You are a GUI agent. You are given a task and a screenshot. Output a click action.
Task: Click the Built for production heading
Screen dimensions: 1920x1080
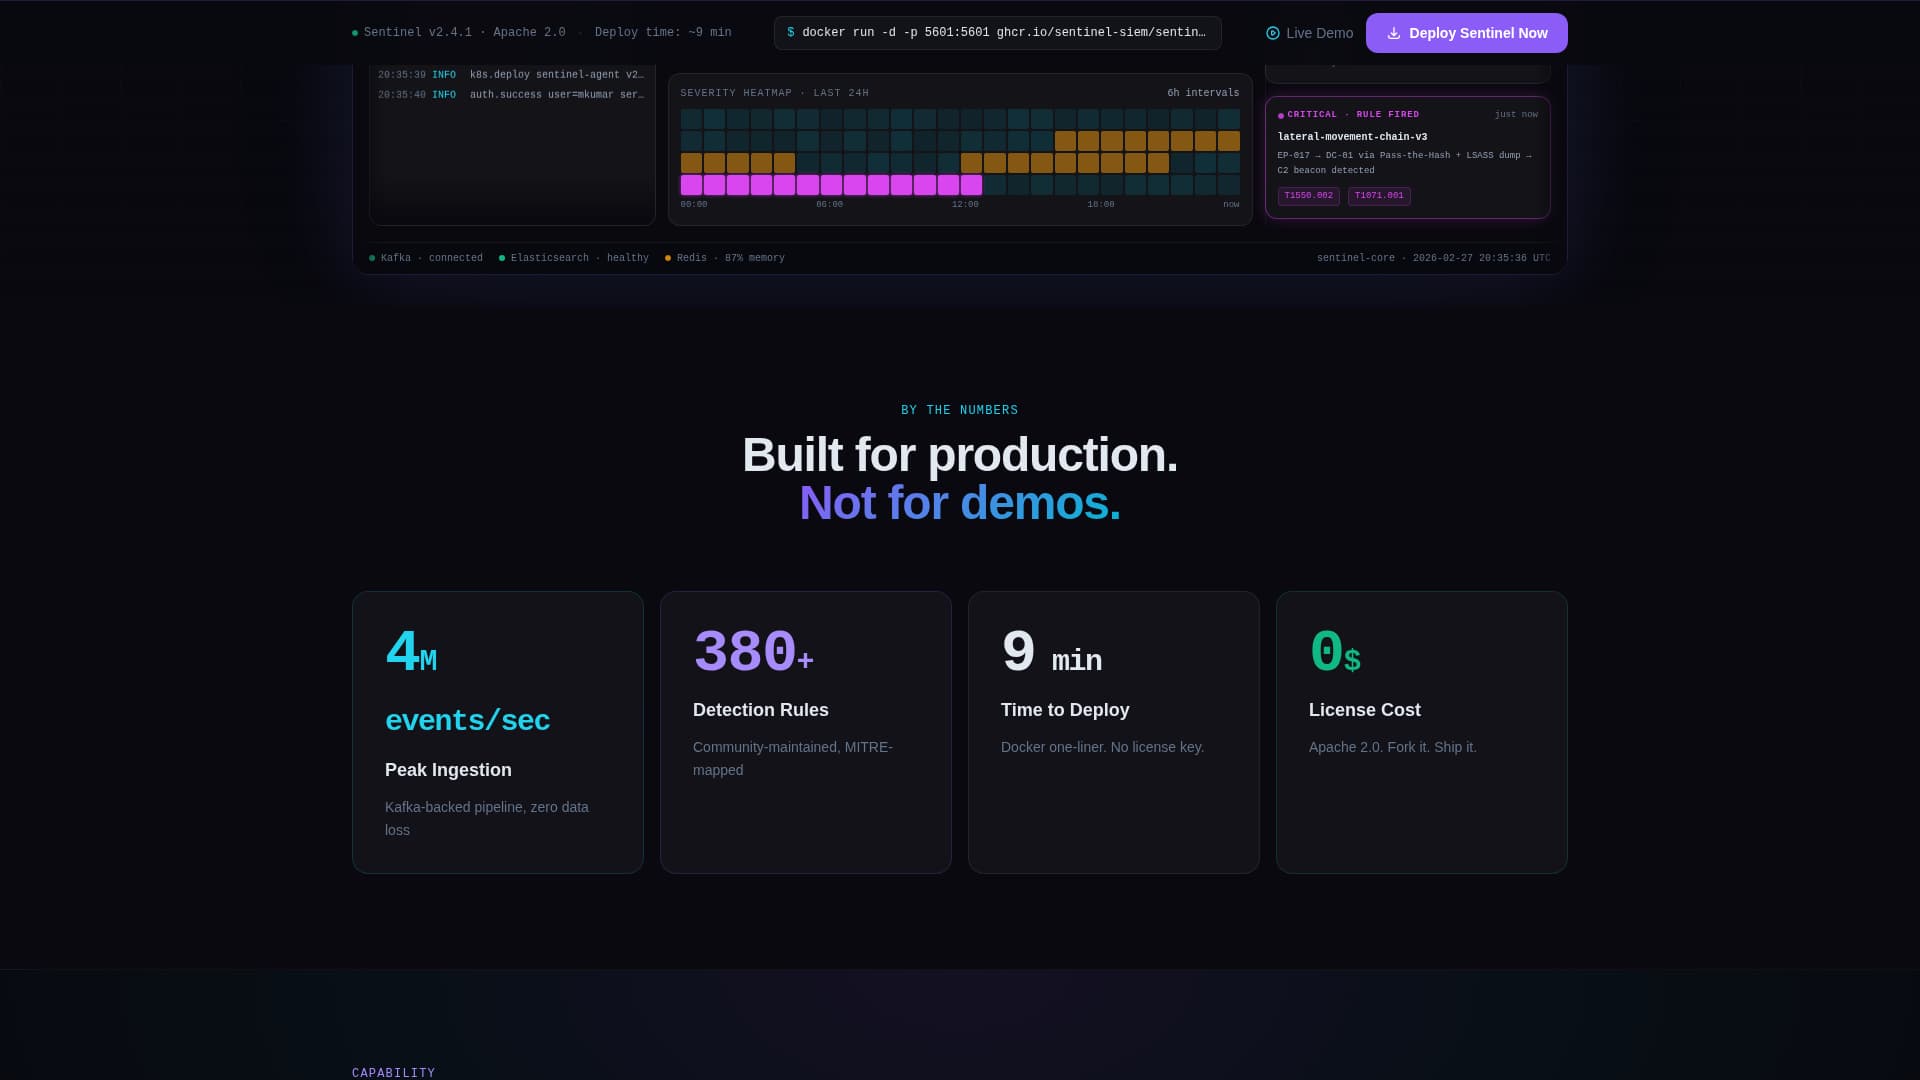tap(960, 455)
